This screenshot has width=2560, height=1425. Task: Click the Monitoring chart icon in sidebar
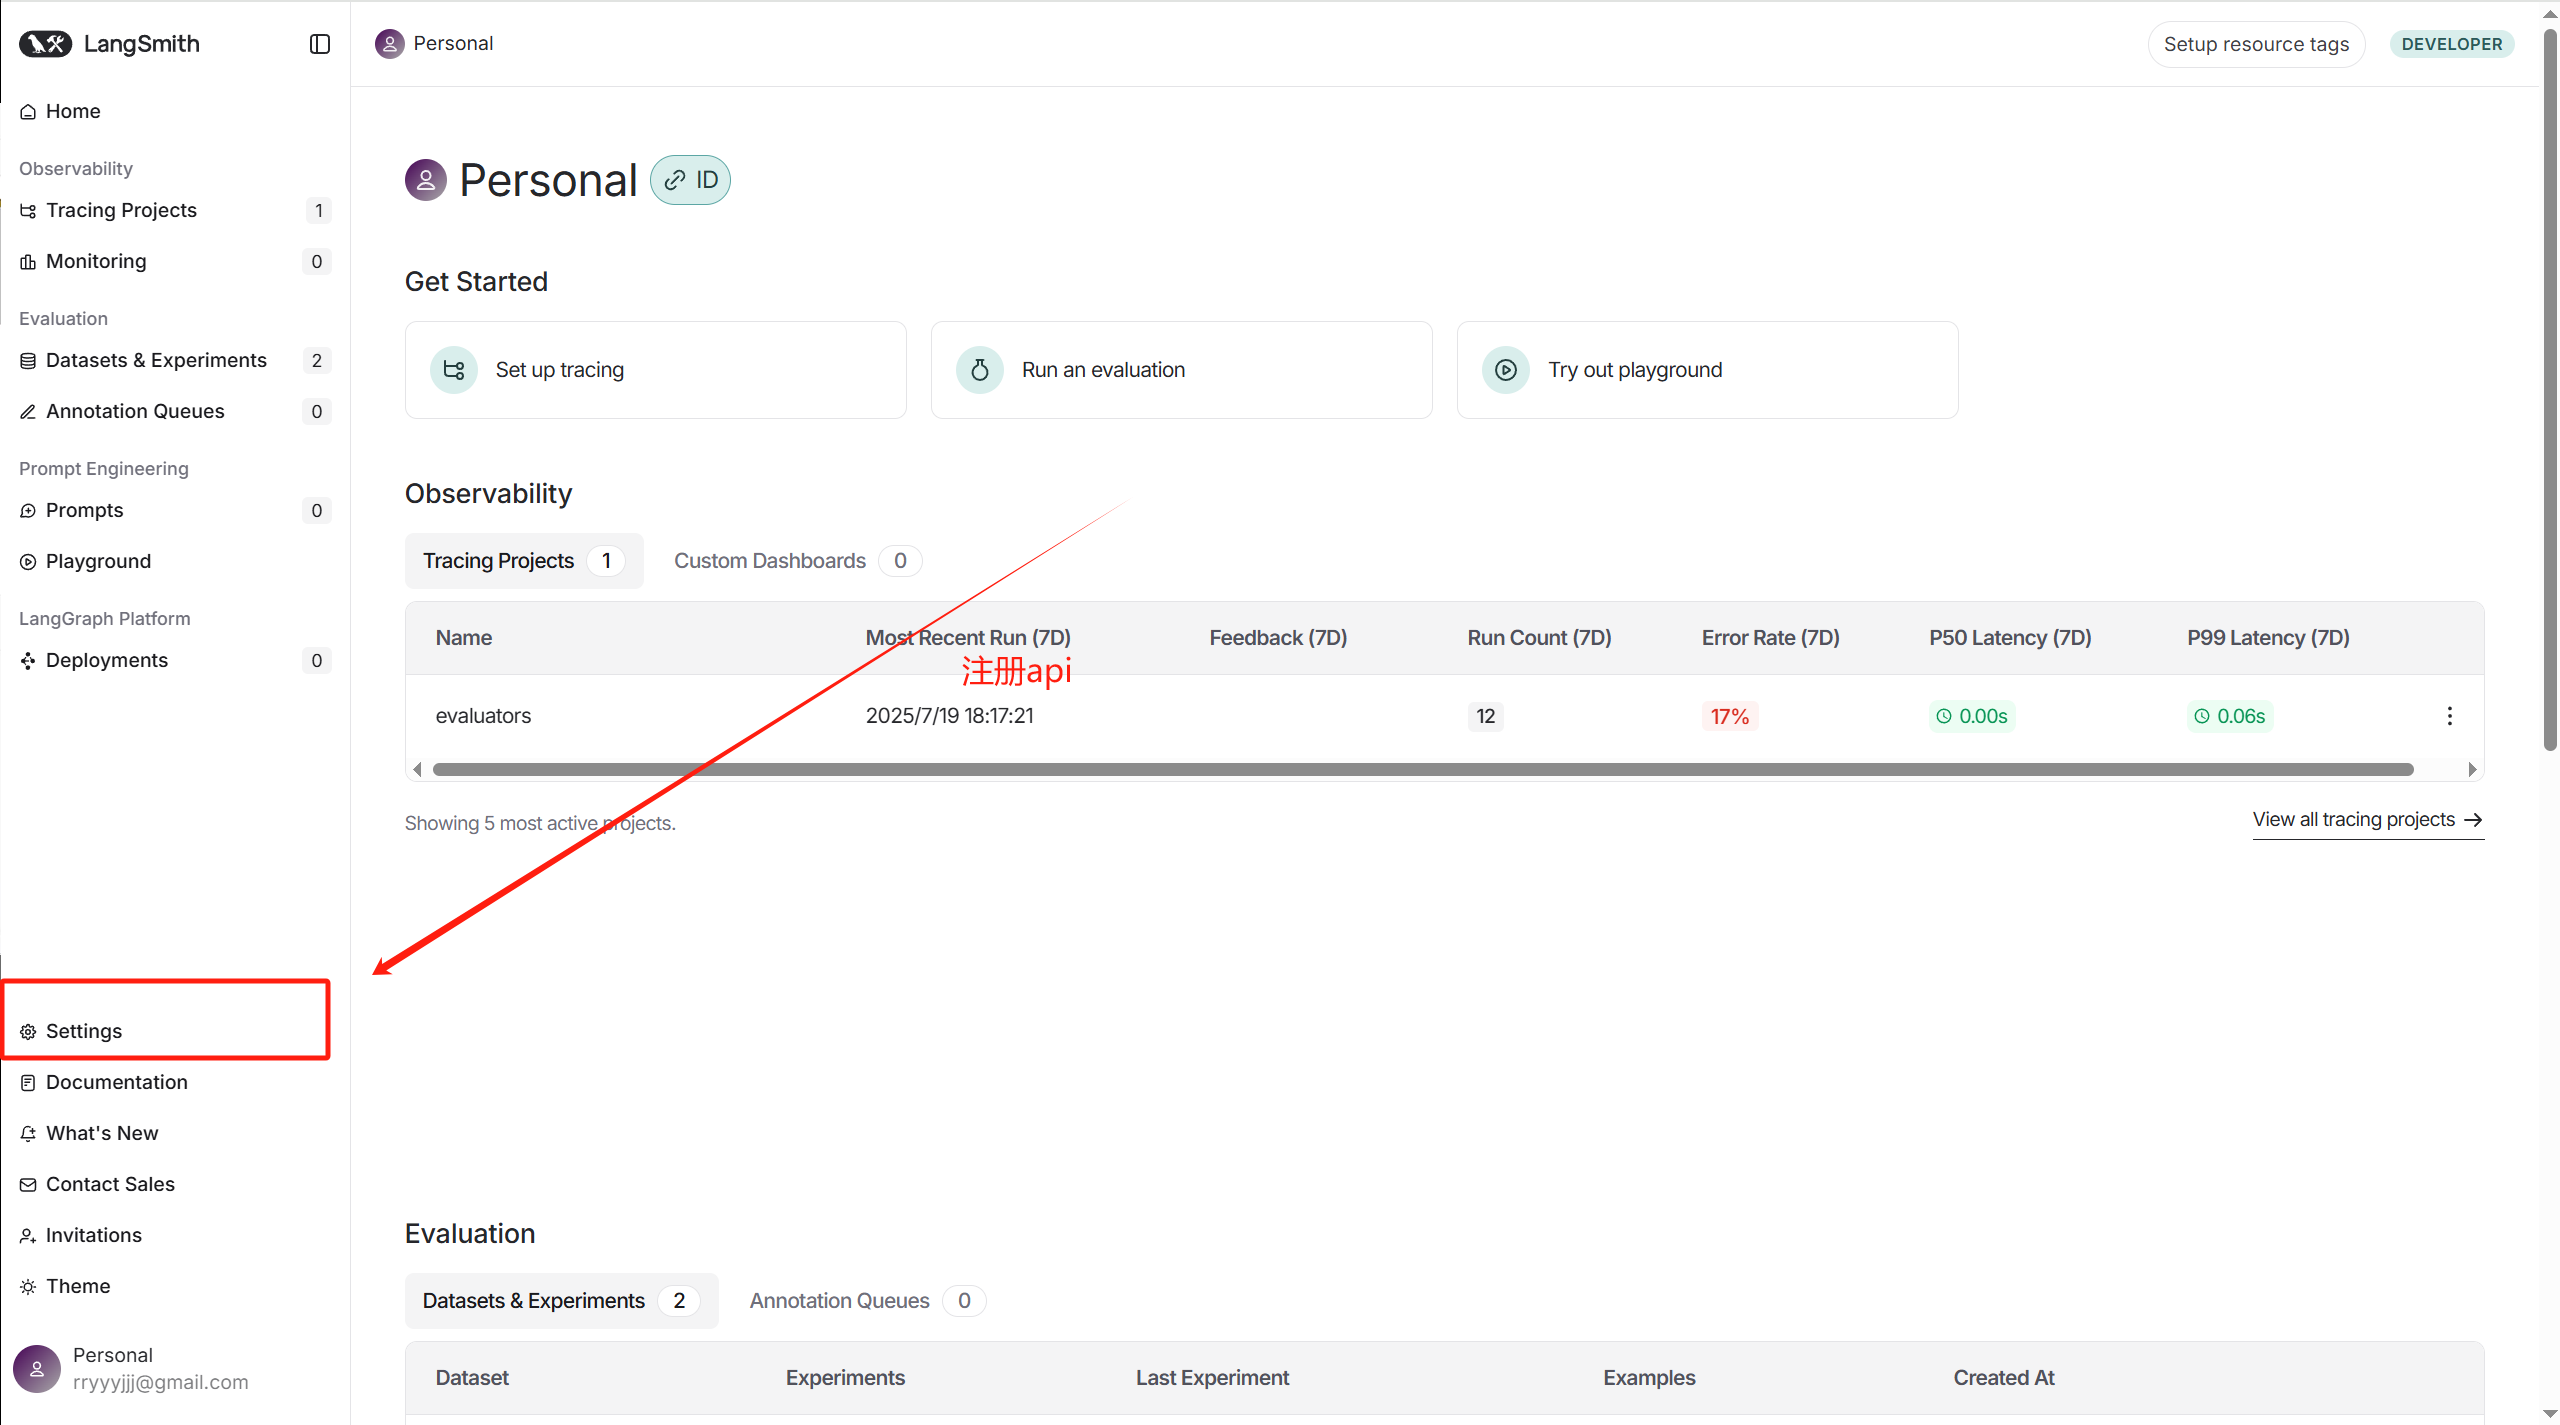coord(28,262)
